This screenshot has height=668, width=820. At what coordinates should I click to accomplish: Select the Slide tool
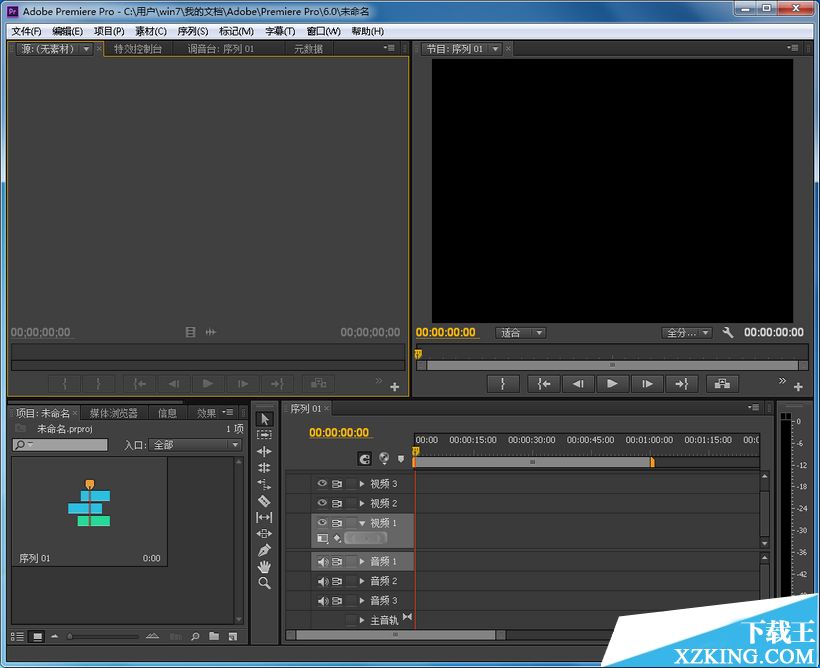264,534
